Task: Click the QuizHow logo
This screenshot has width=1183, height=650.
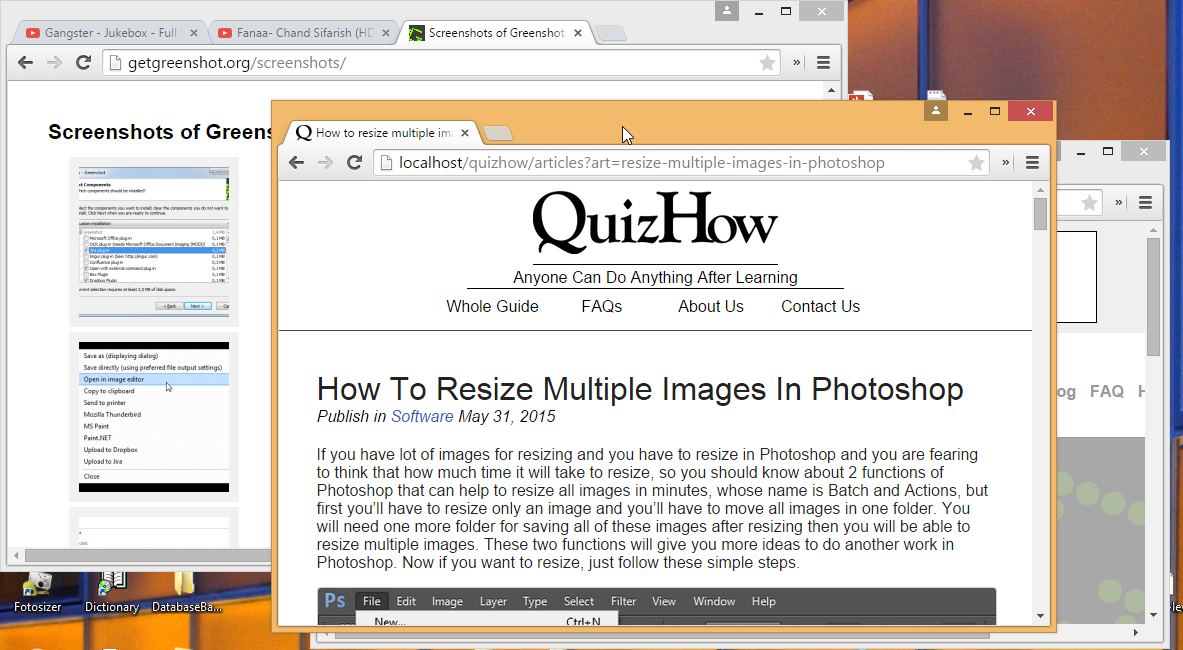Action: pos(655,222)
